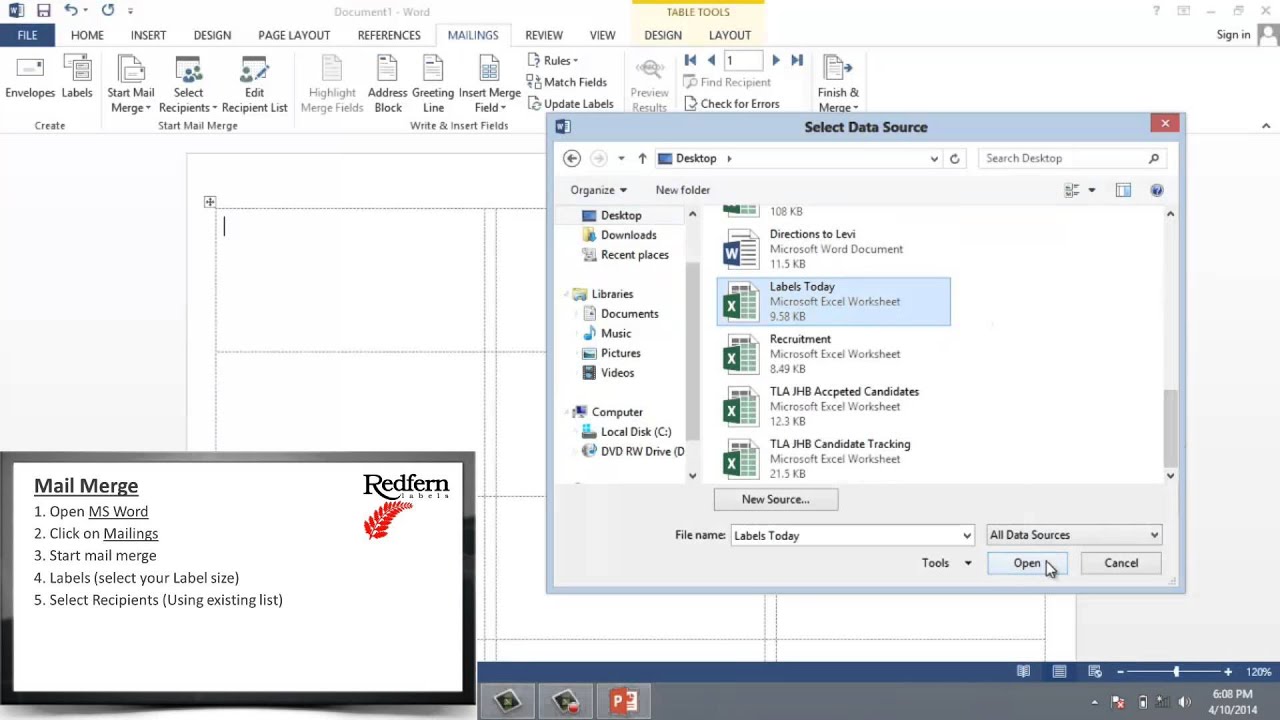This screenshot has height=720, width=1280.
Task: Select Local Disk (C:) in navigation pane
Action: [635, 432]
